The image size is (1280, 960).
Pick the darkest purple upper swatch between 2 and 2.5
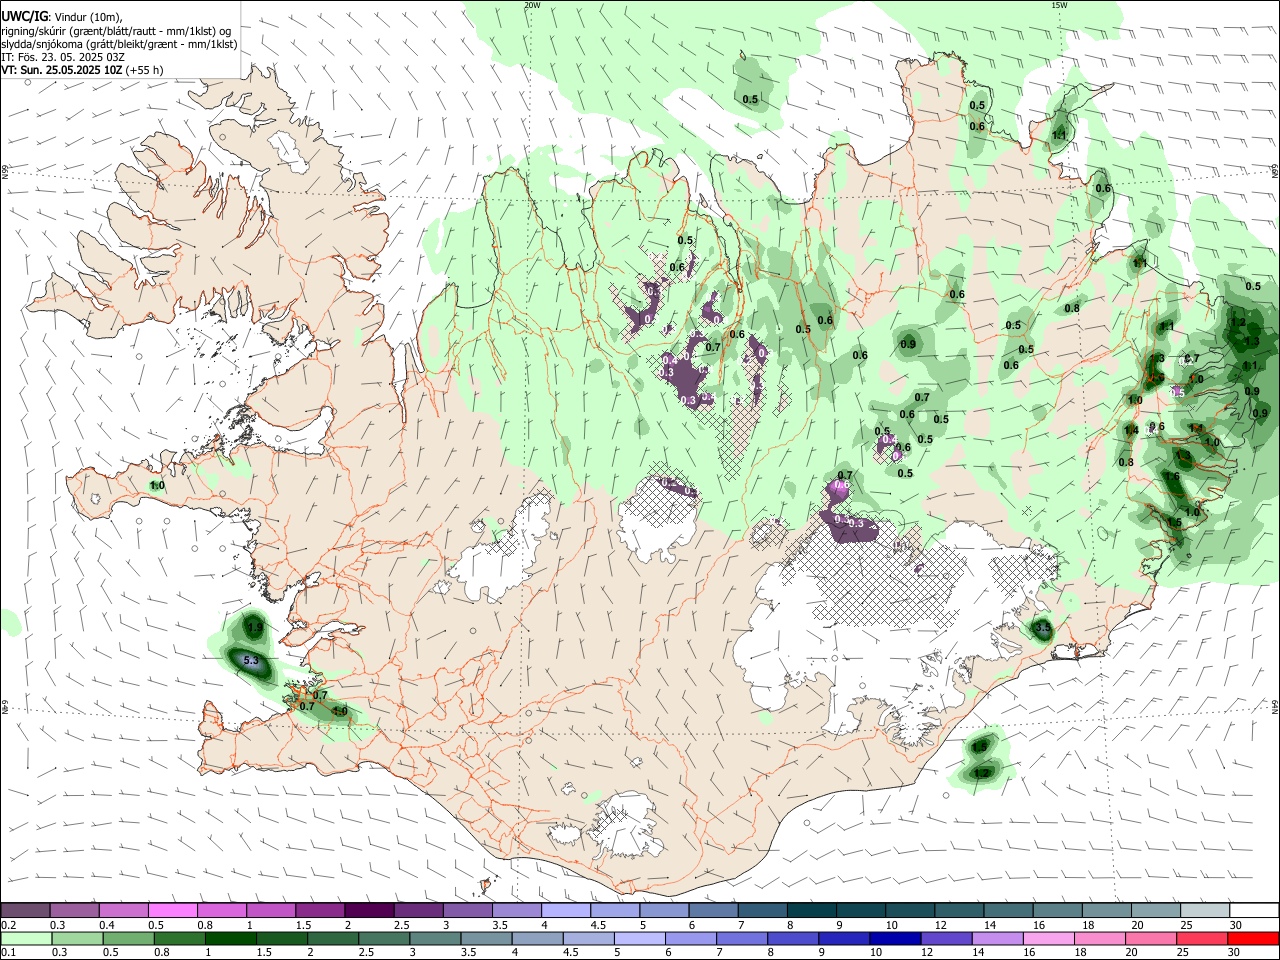(368, 911)
